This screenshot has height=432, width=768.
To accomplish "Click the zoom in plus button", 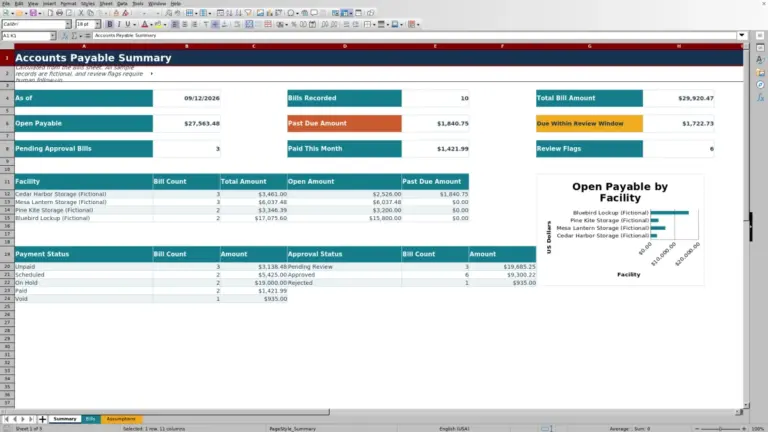I will click(x=744, y=429).
